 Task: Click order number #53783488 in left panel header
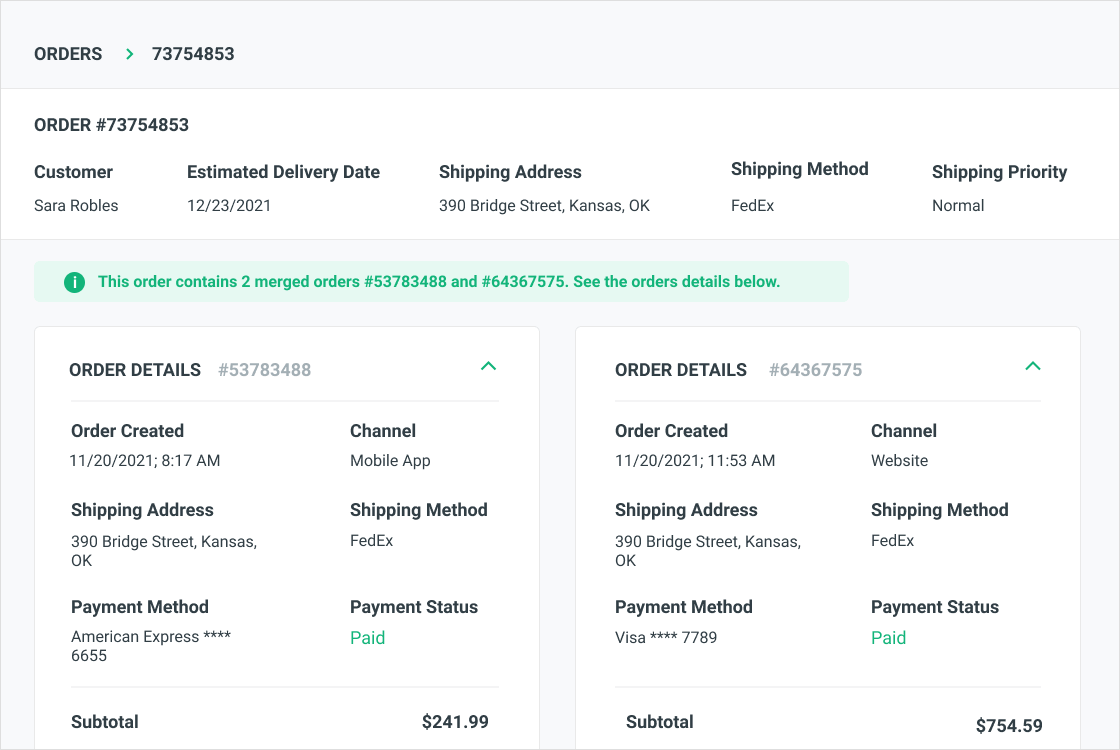(264, 370)
